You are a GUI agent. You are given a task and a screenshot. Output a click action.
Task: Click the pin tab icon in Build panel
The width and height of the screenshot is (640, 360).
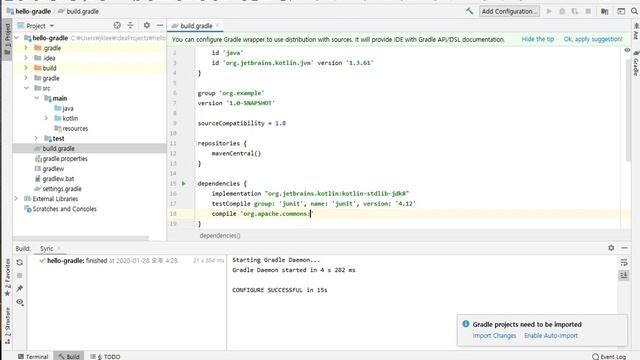20,289
